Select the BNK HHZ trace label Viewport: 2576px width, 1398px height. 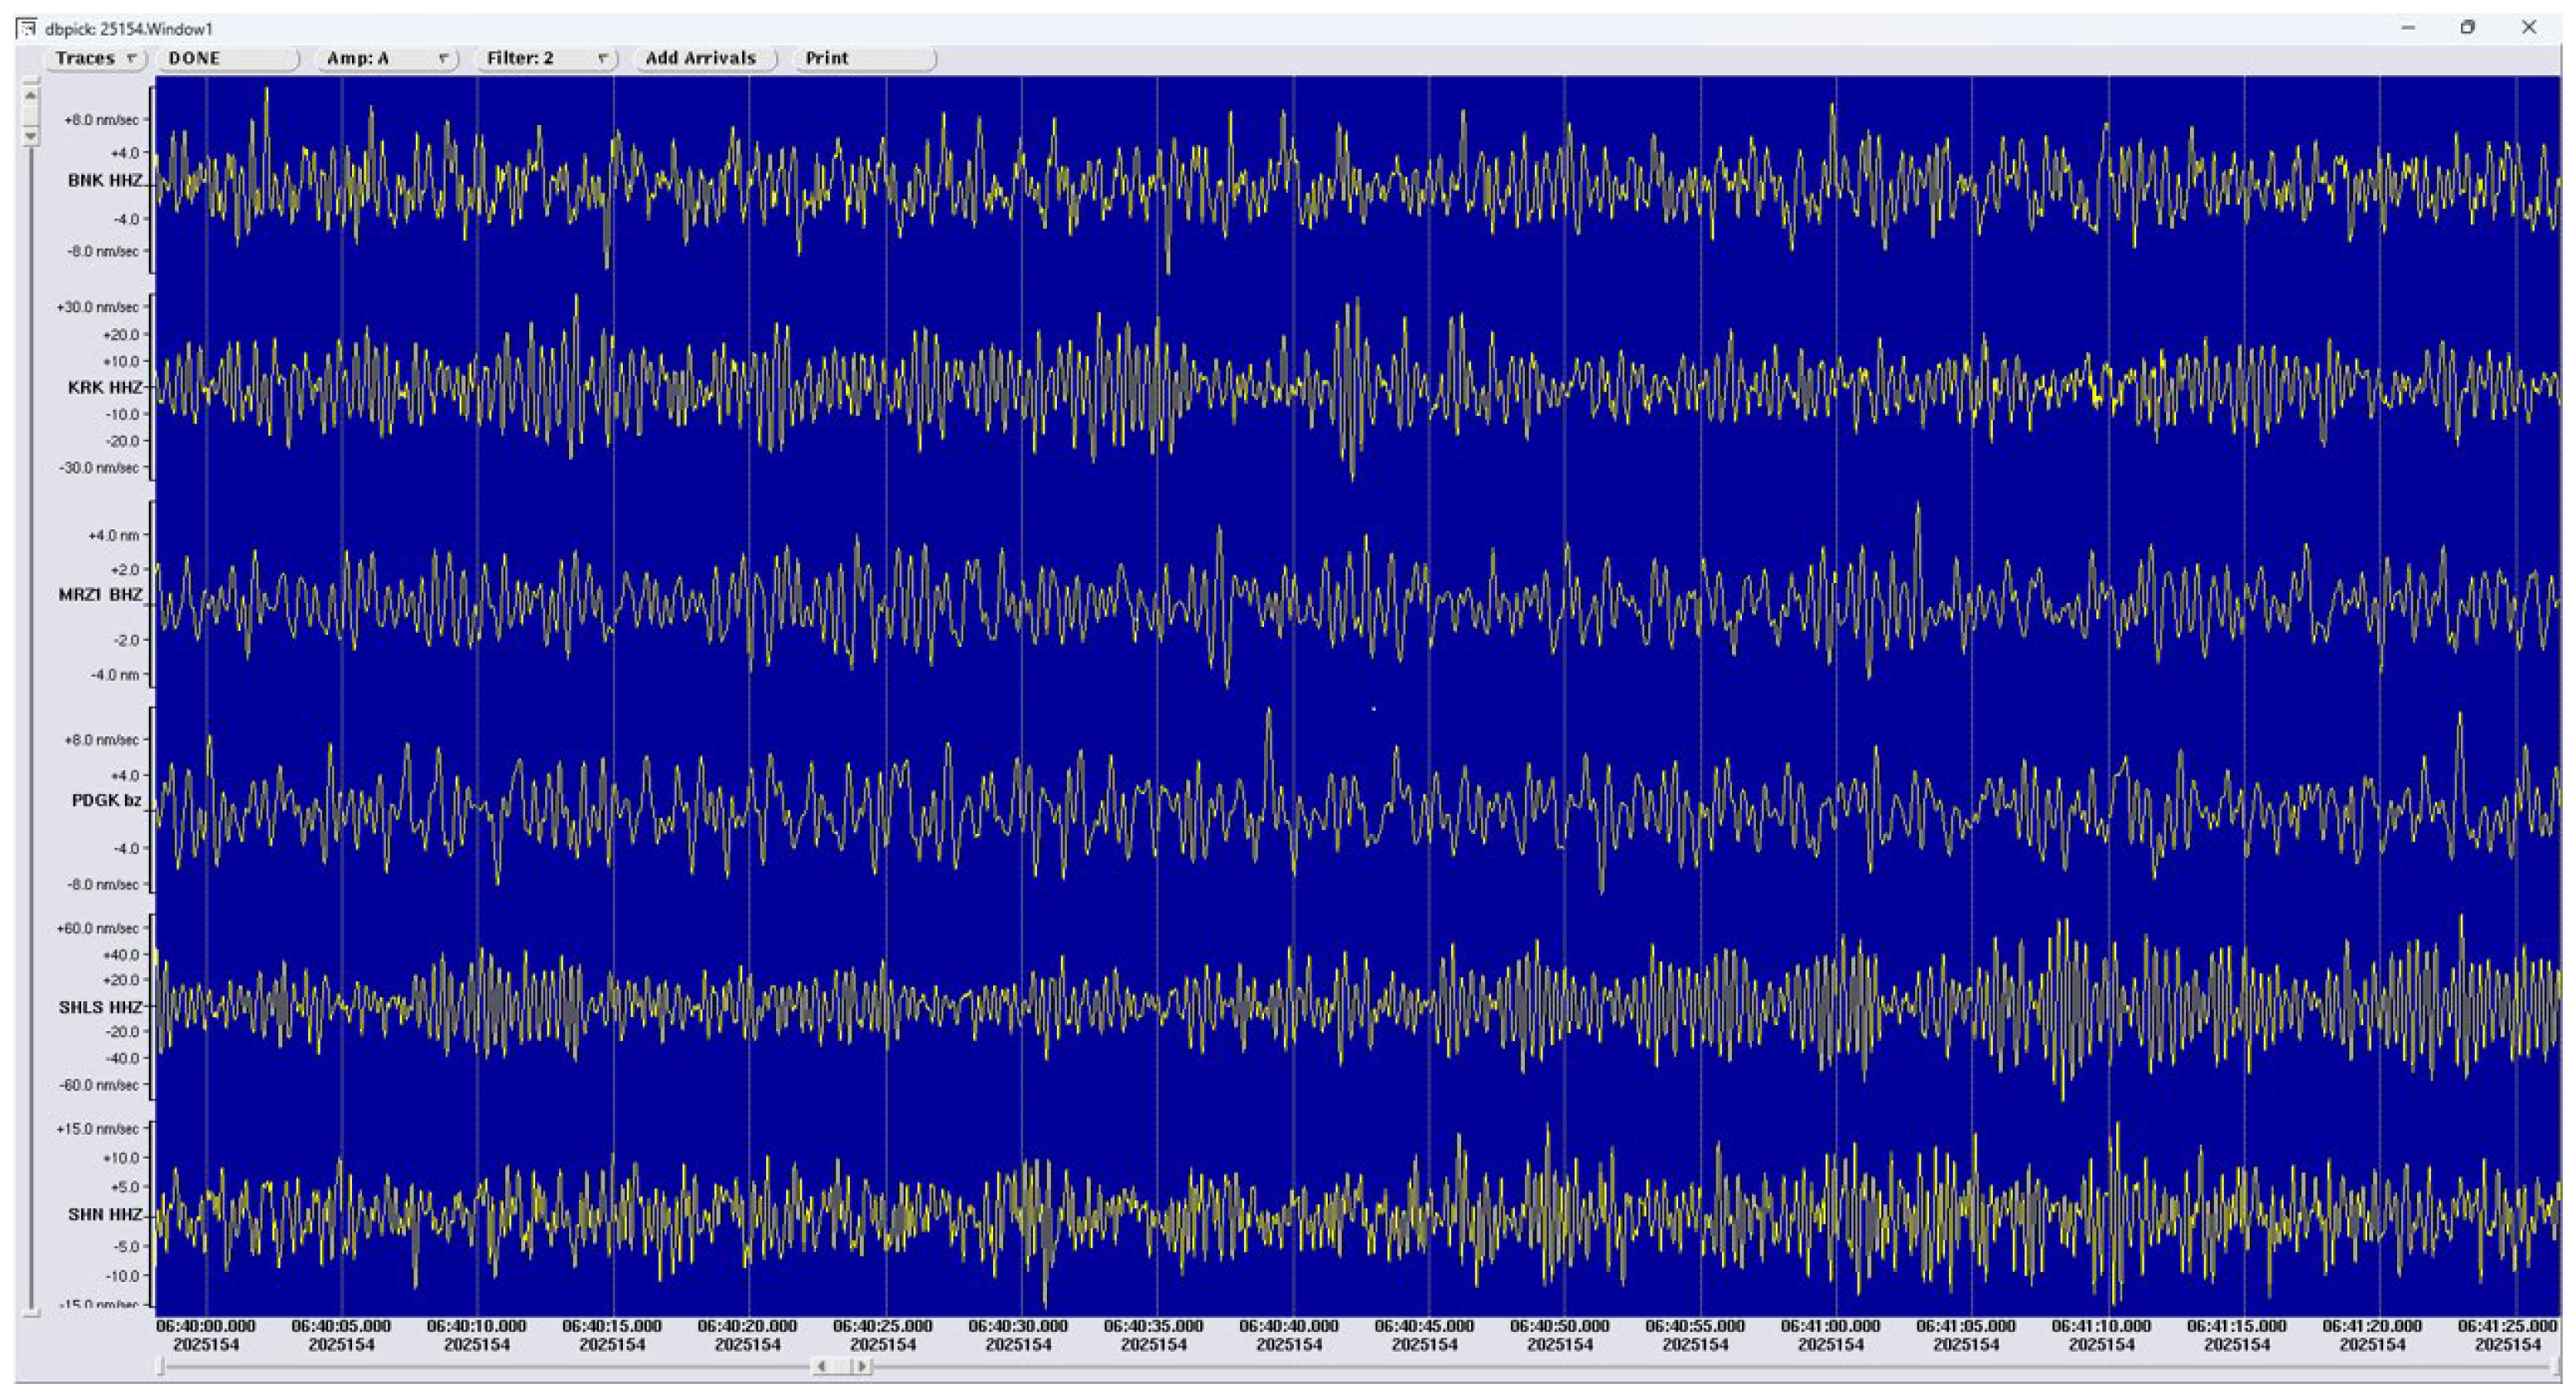(x=104, y=181)
